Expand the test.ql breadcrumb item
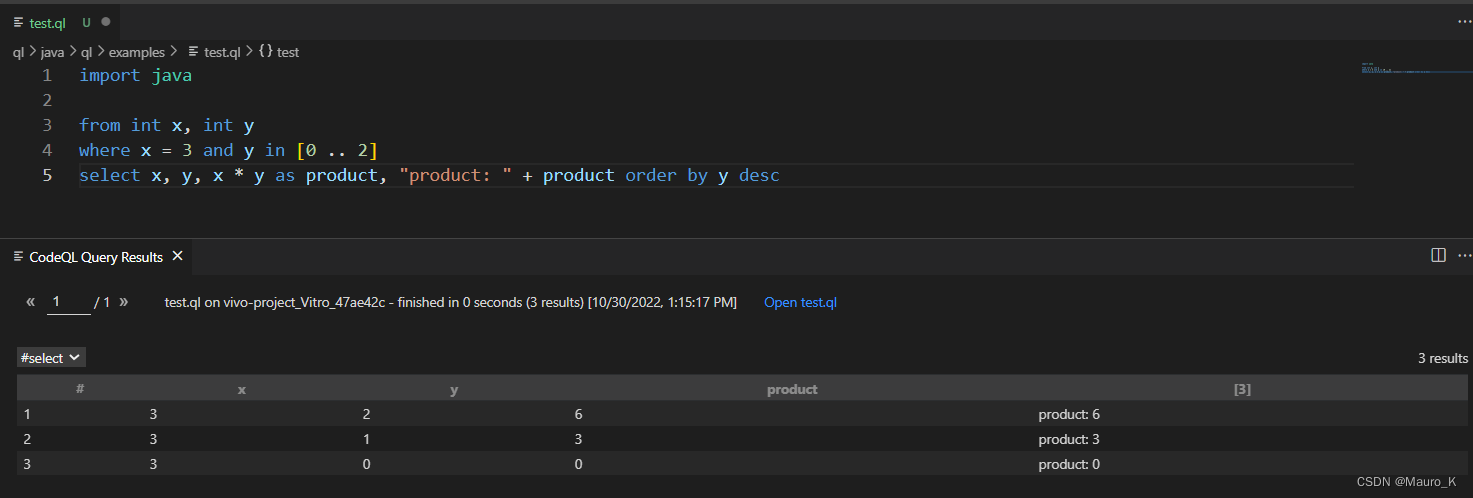Viewport: 1473px width, 498px height. tap(214, 52)
